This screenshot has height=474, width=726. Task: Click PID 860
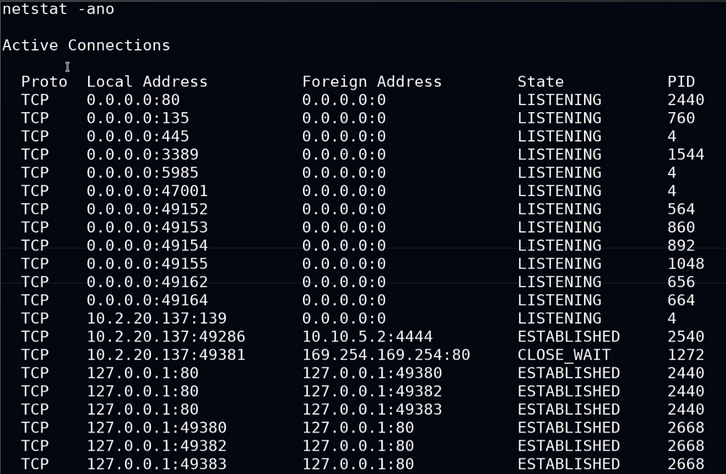[681, 227]
